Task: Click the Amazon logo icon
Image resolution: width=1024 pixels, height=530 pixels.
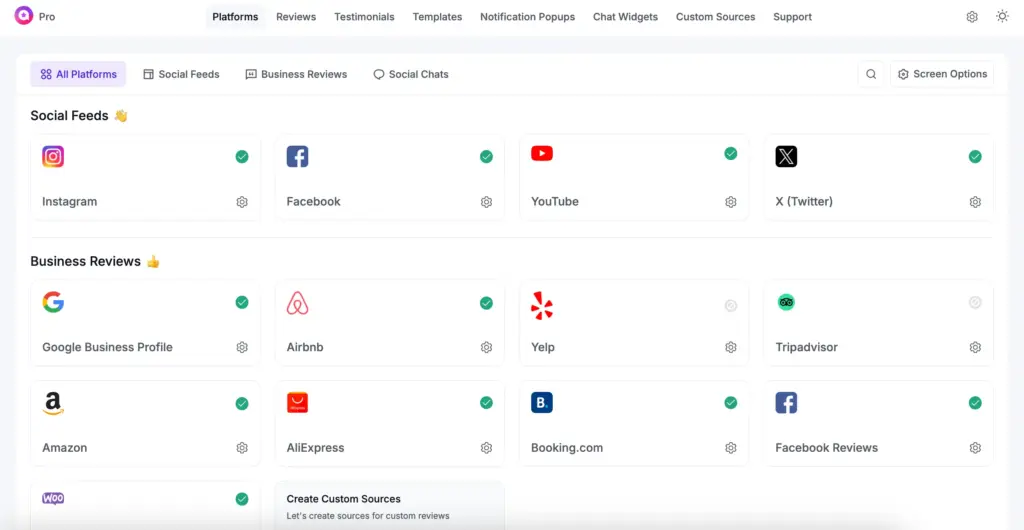Action: coord(53,404)
